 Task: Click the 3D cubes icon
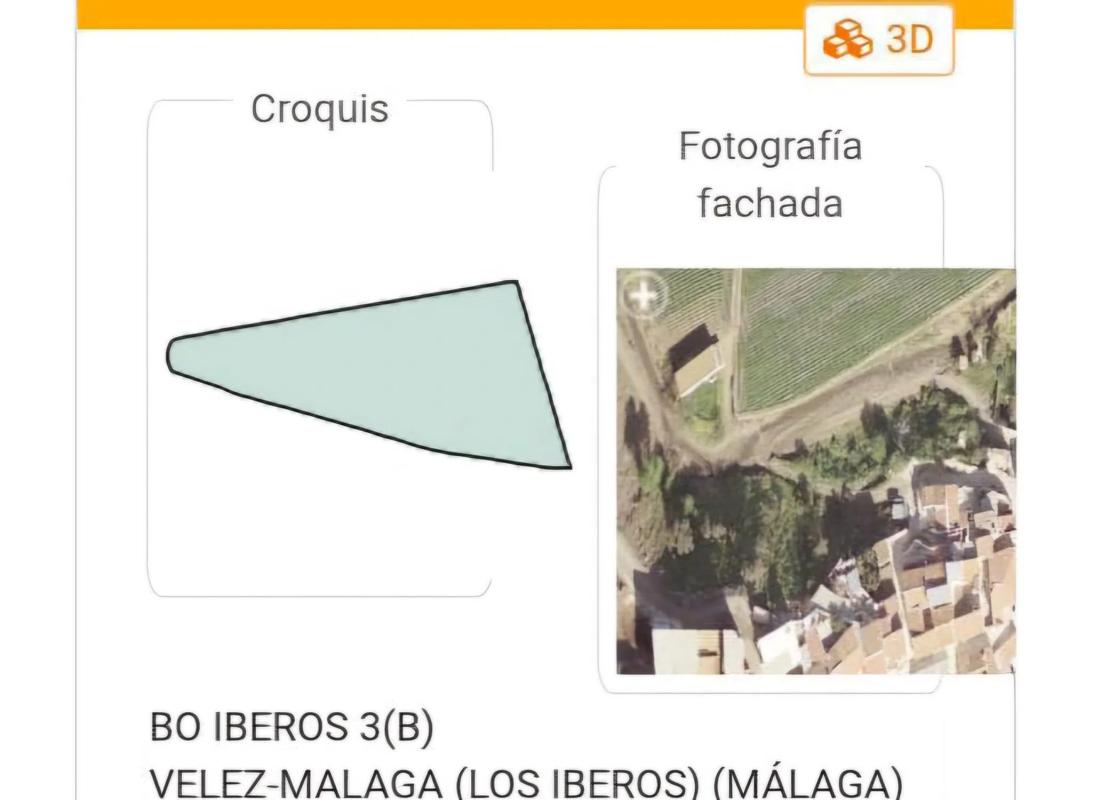(x=847, y=40)
